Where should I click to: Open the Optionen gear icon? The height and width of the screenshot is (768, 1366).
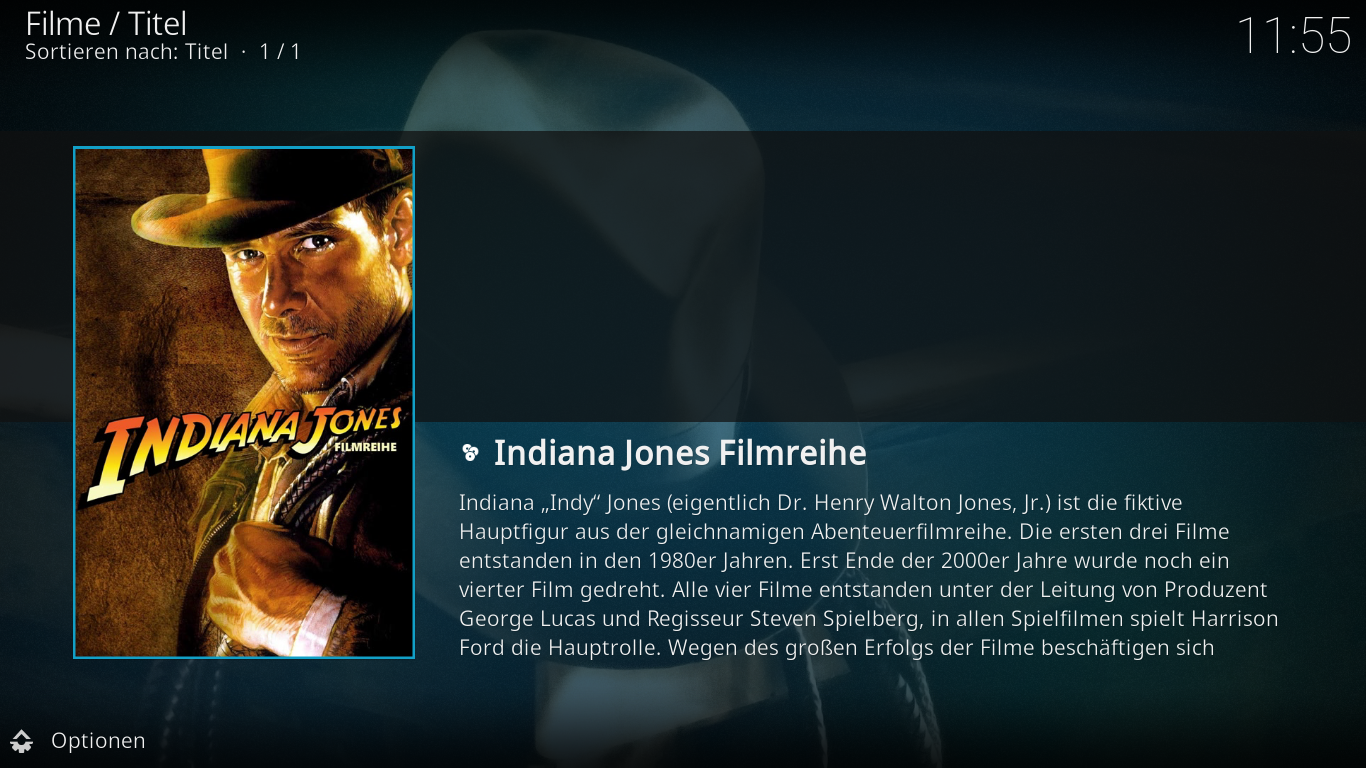(22, 741)
